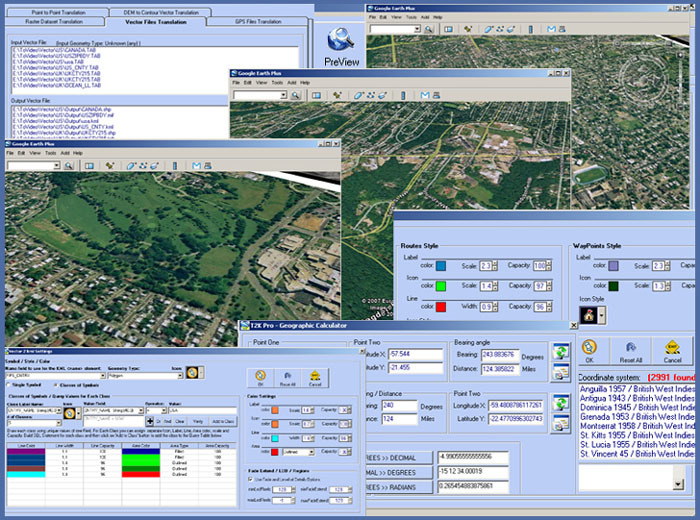Open View menu in middle Google Earth window
The height and width of the screenshot is (520, 700).
point(261,83)
